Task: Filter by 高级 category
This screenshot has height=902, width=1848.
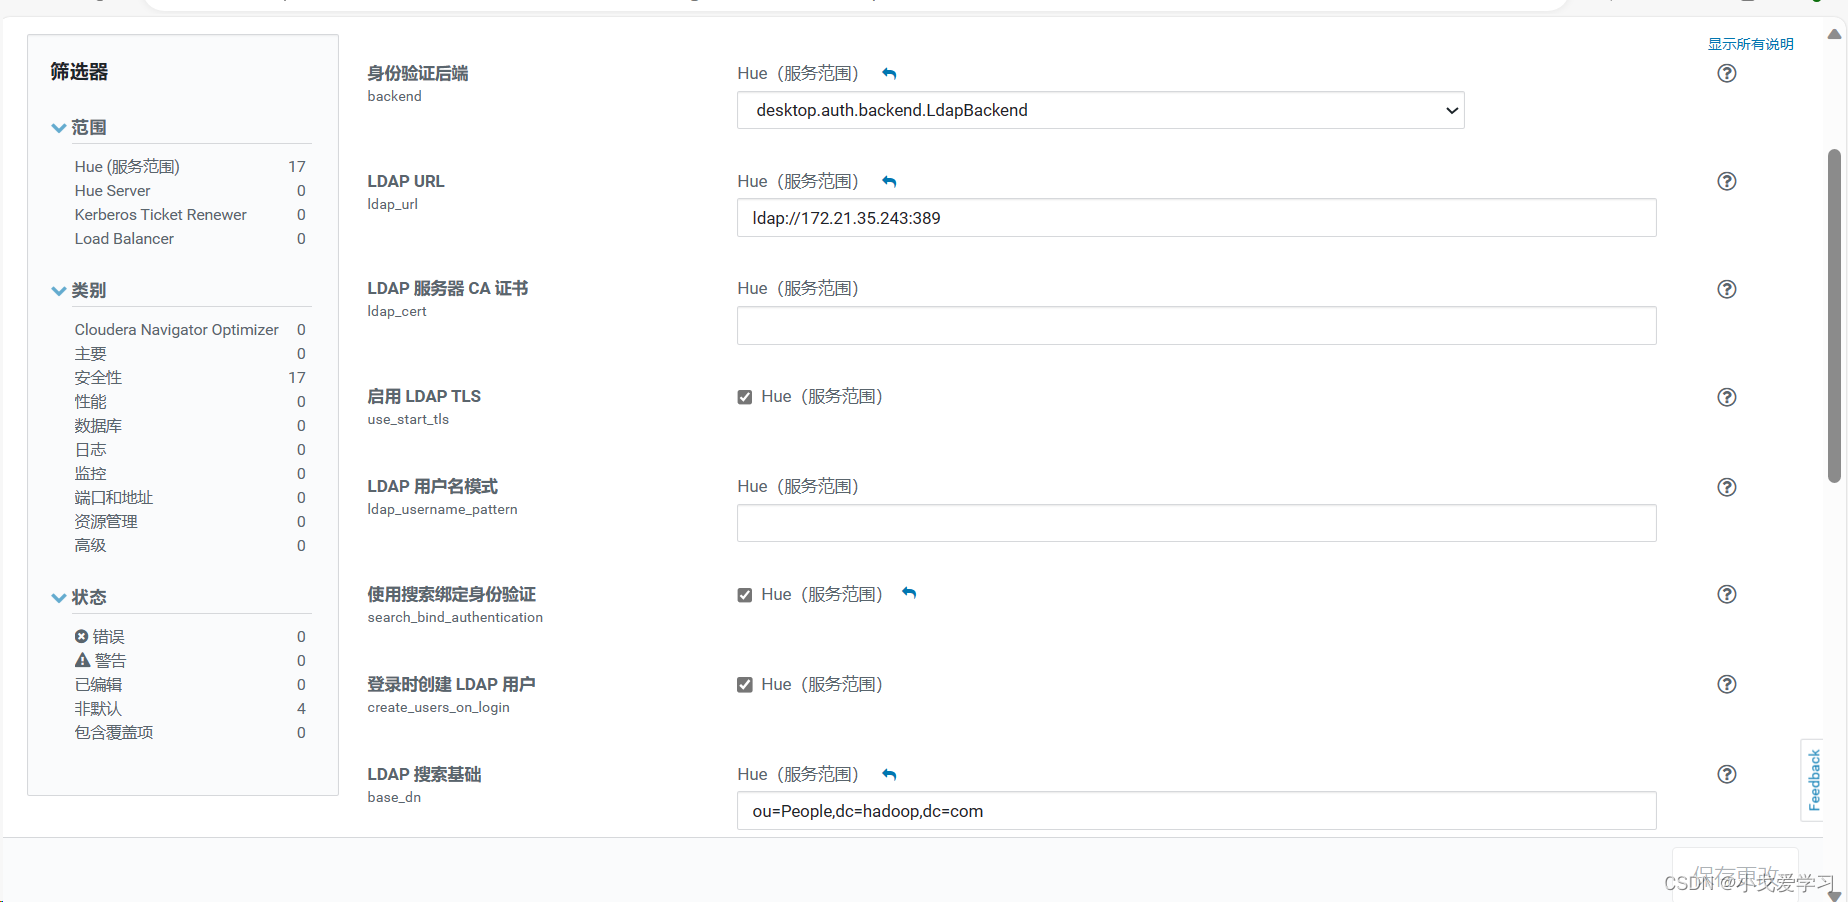Action: [x=90, y=546]
